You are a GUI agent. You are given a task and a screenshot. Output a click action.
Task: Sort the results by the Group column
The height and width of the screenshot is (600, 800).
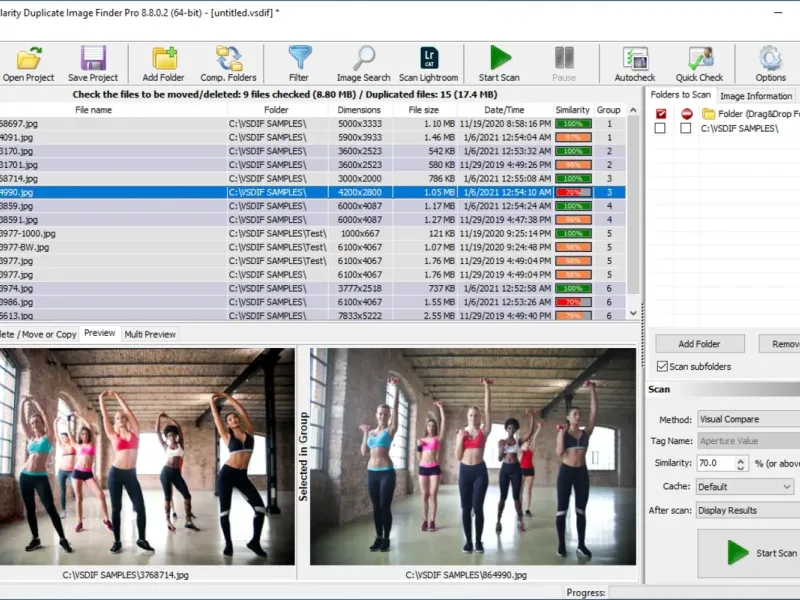pyautogui.click(x=609, y=110)
